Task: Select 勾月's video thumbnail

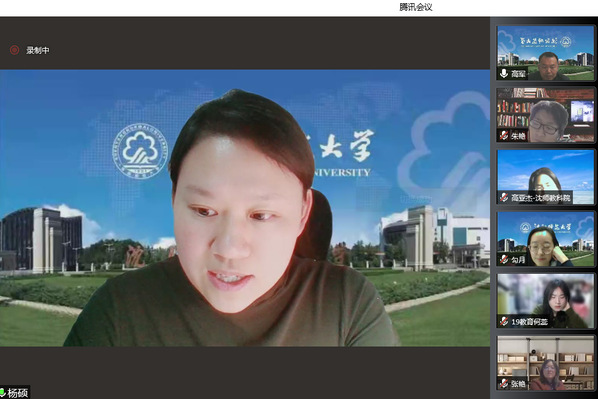Action: click(x=546, y=239)
